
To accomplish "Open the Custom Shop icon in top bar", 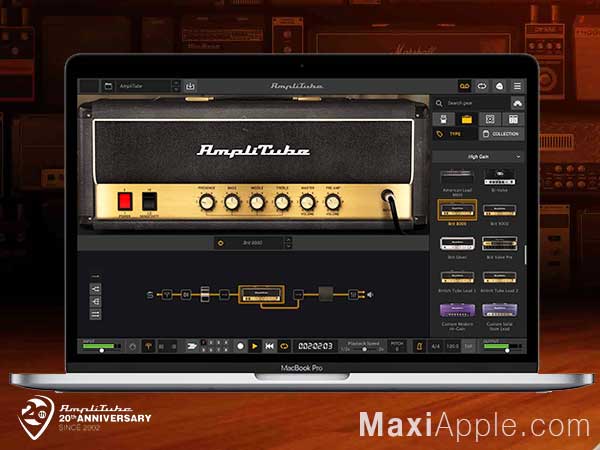I will [x=499, y=86].
